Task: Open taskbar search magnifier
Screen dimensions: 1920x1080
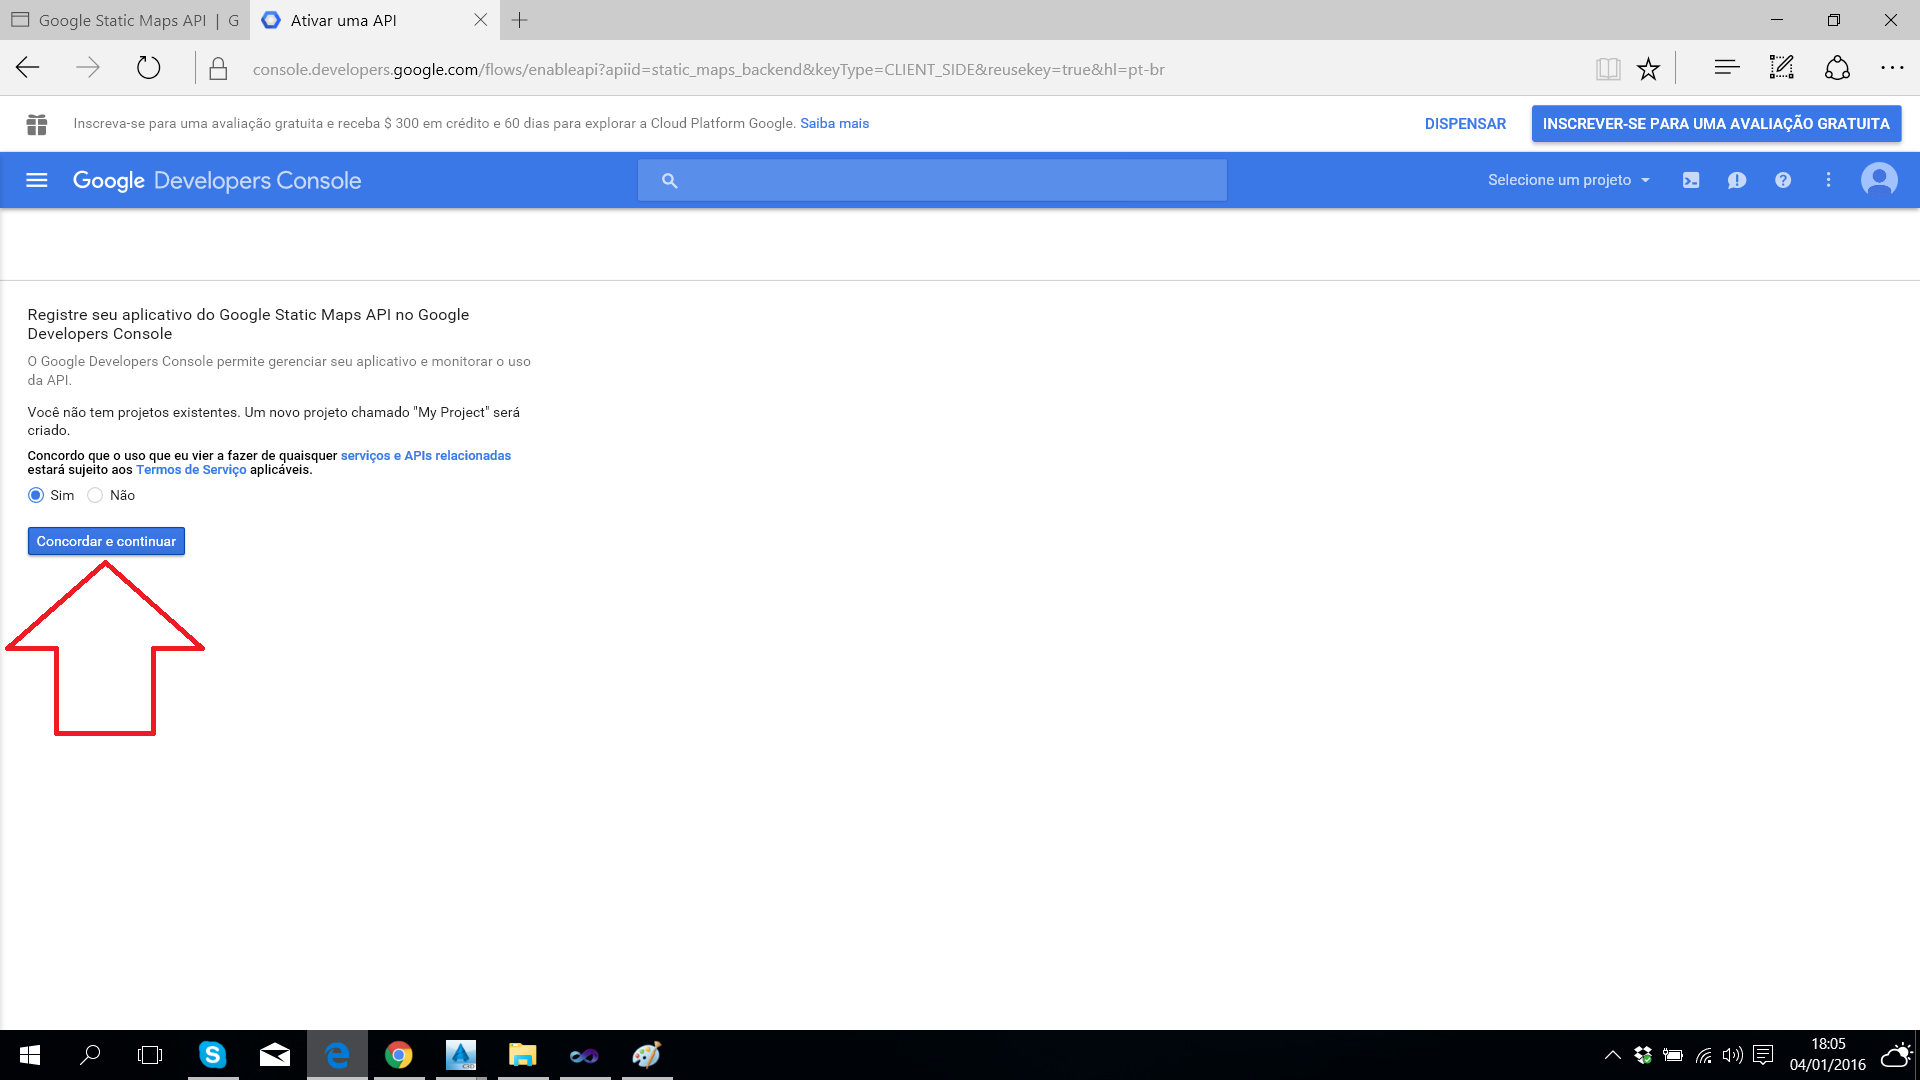Action: click(90, 1055)
